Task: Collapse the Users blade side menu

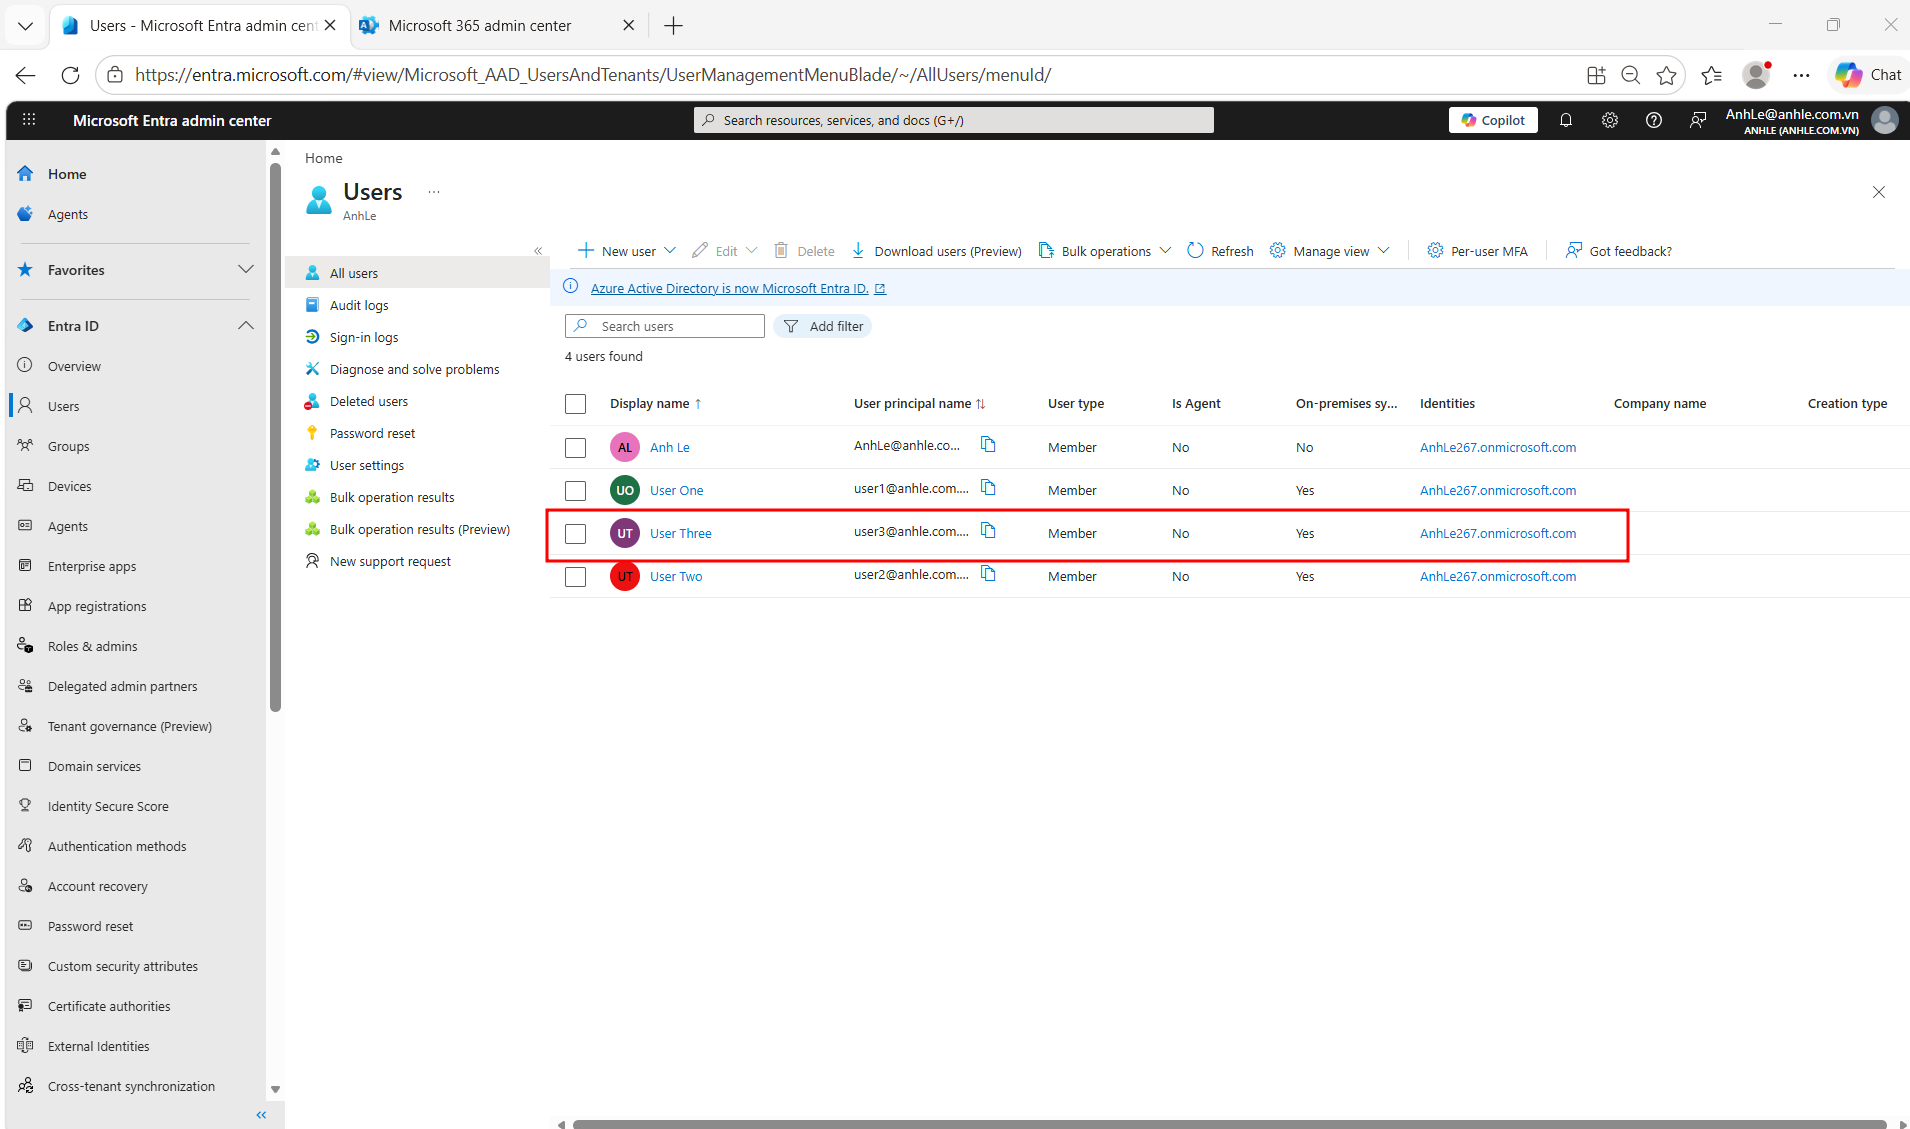Action: click(x=538, y=251)
